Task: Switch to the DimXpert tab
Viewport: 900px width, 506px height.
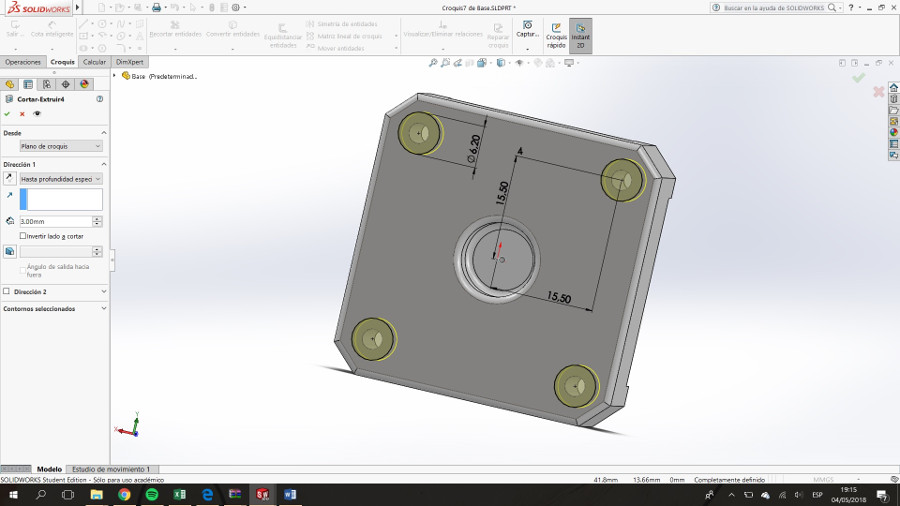Action: (x=130, y=62)
